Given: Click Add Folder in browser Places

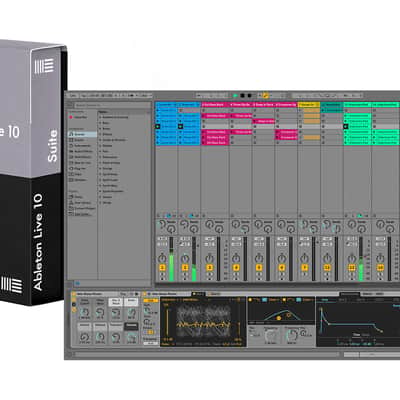Looking at the screenshot, I should [82, 214].
